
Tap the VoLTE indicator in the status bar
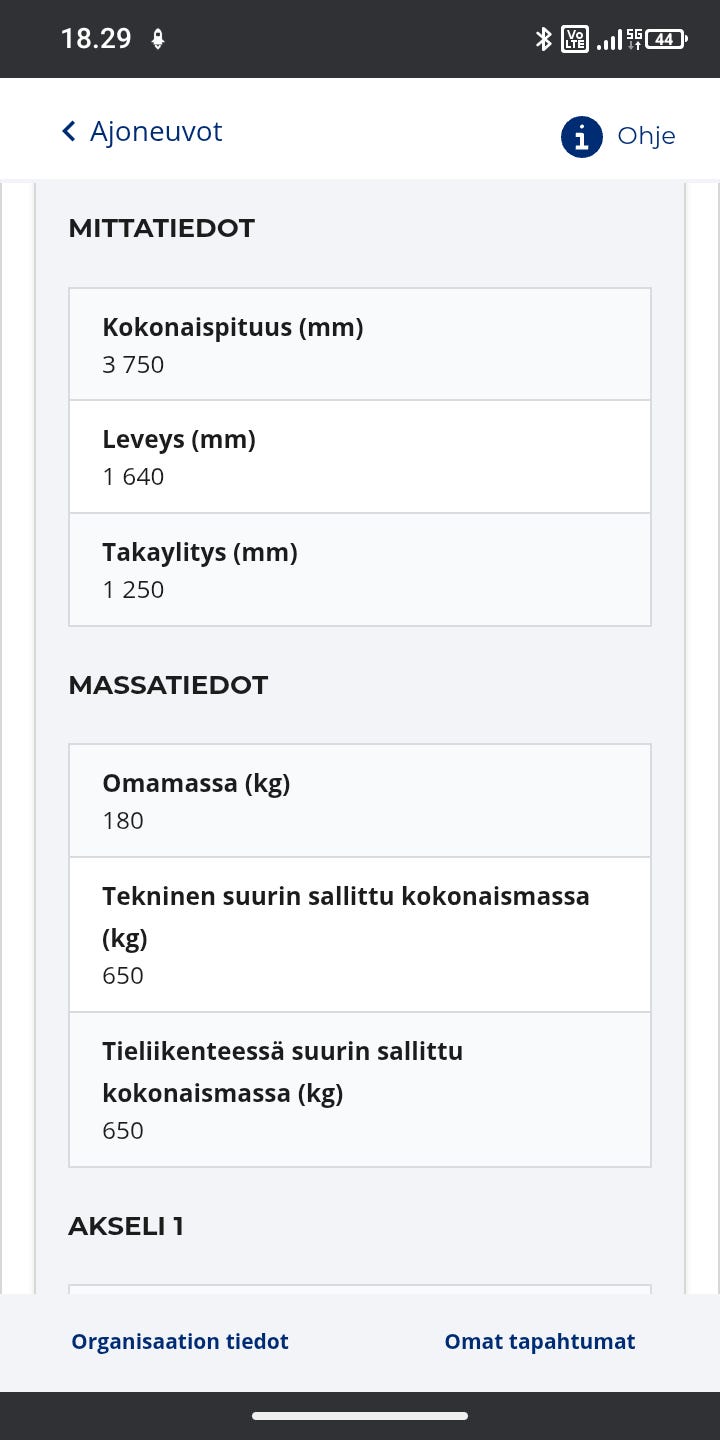(574, 39)
